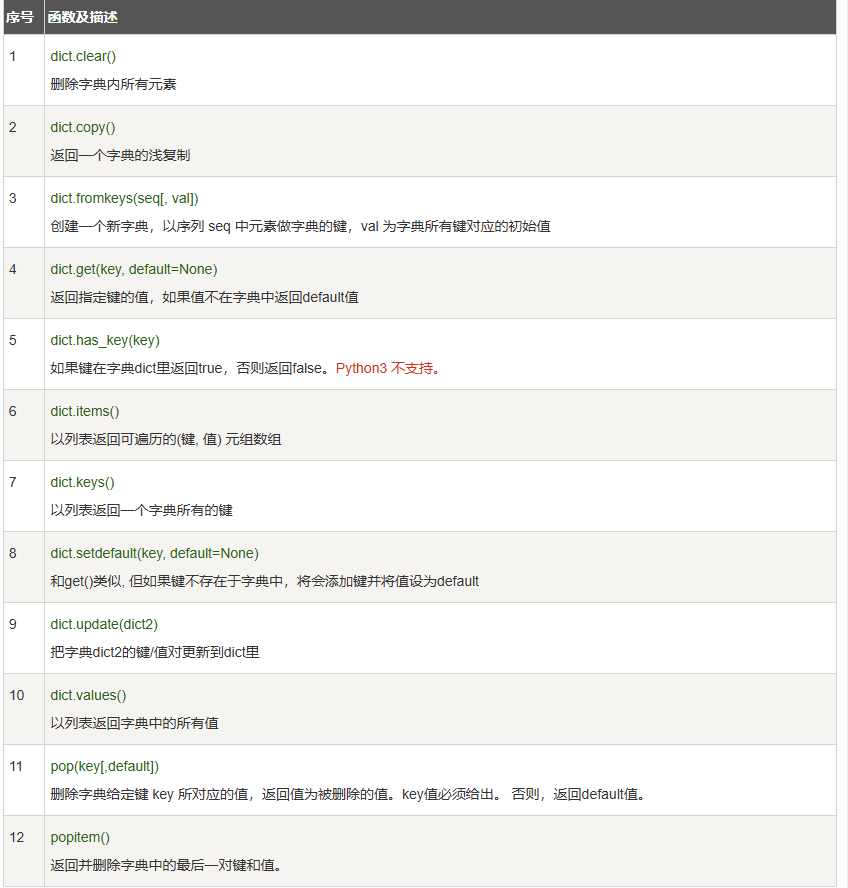Image resolution: width=848 pixels, height=888 pixels.
Task: Open dict.get(key, default=None) link
Action: click(133, 270)
